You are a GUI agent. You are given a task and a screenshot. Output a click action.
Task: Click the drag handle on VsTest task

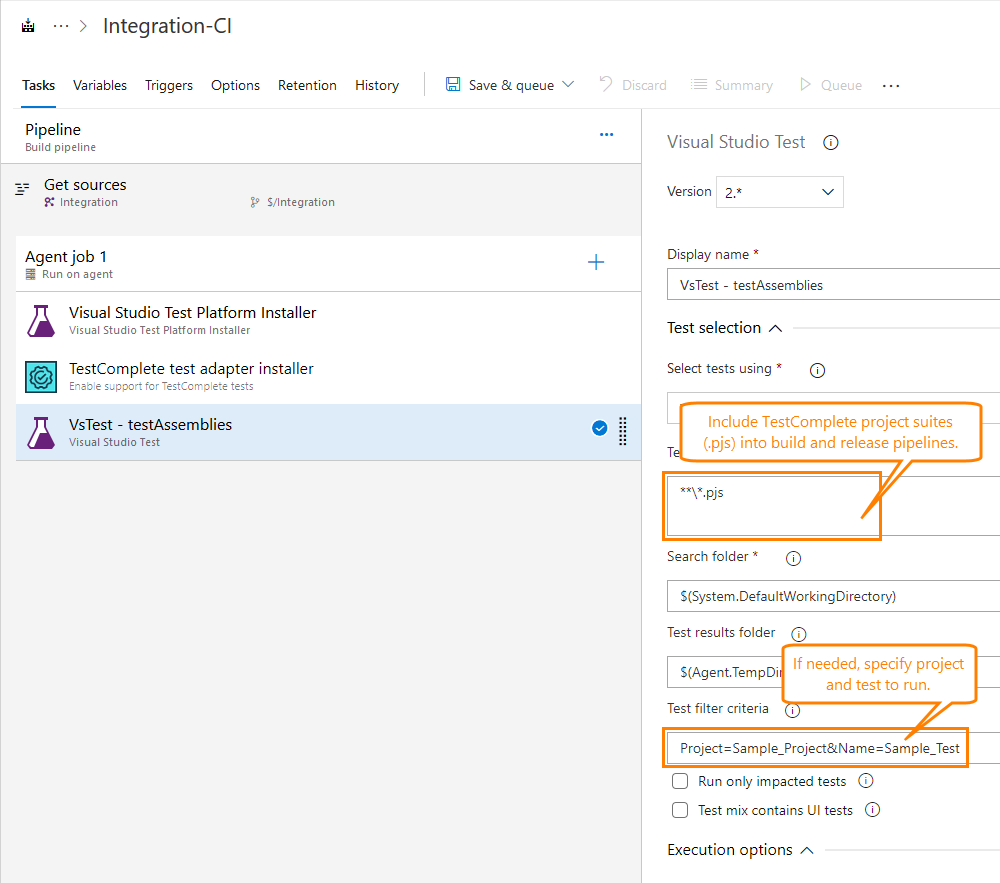[x=623, y=430]
